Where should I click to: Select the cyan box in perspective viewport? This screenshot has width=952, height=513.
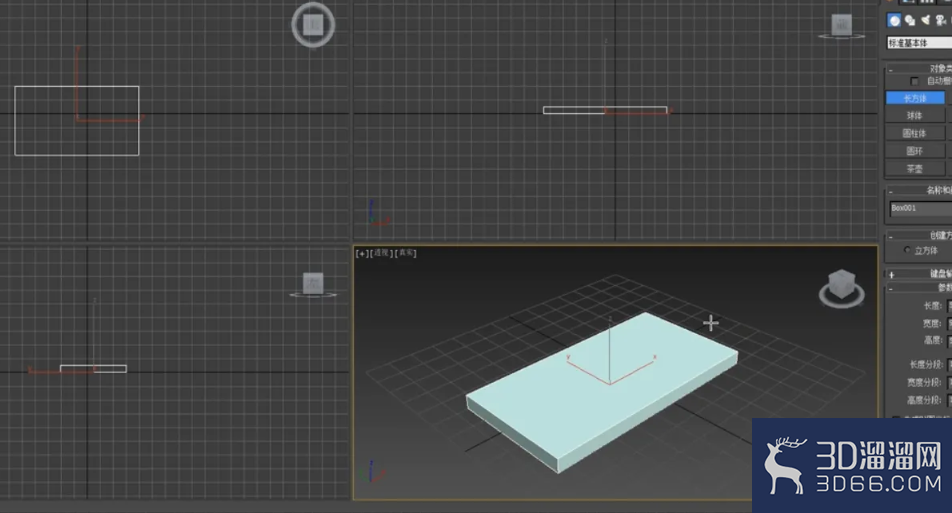click(x=601, y=392)
